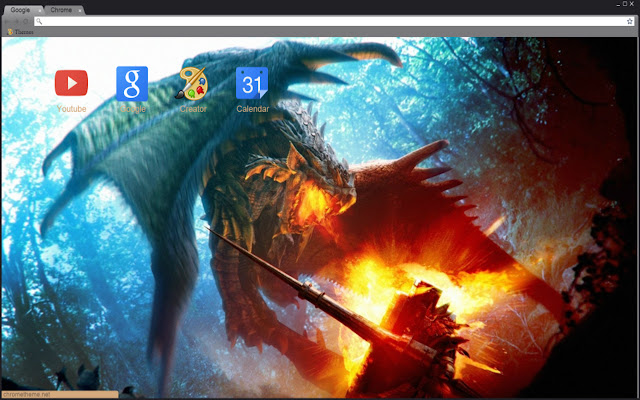Minimize the browser window
This screenshot has width=640, height=400.
[x=618, y=5]
